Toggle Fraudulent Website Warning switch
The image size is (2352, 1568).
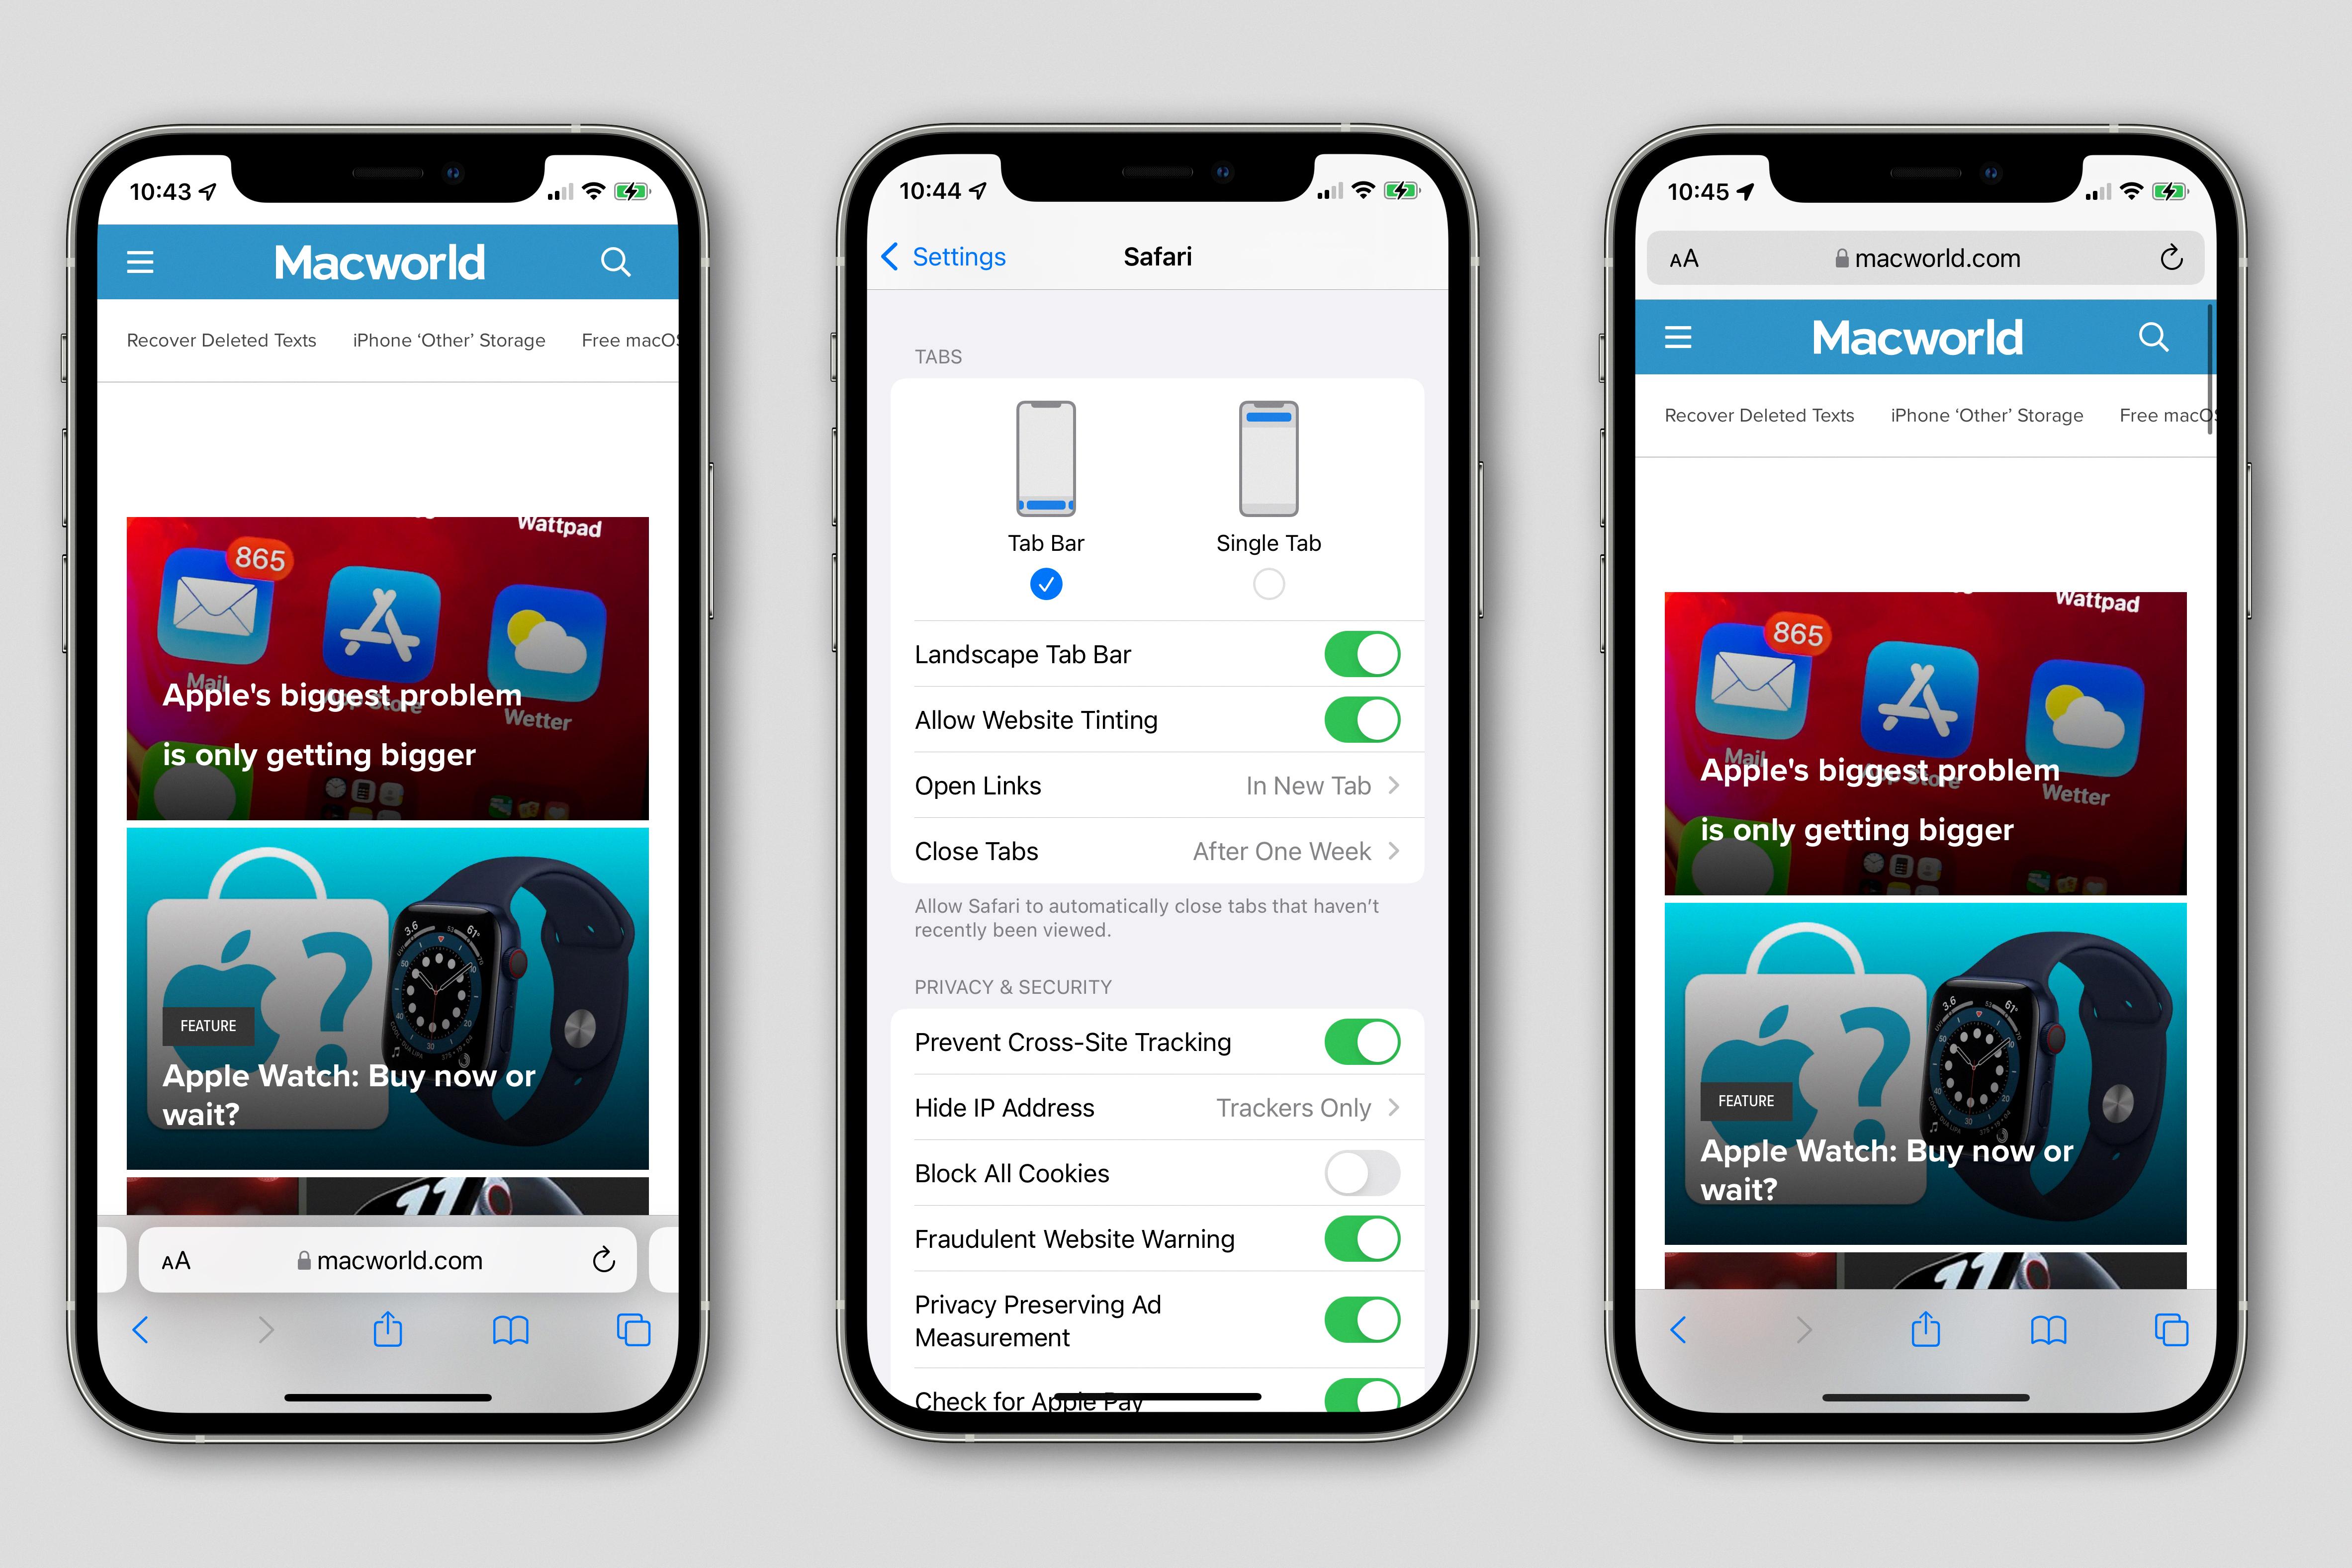1363,1239
